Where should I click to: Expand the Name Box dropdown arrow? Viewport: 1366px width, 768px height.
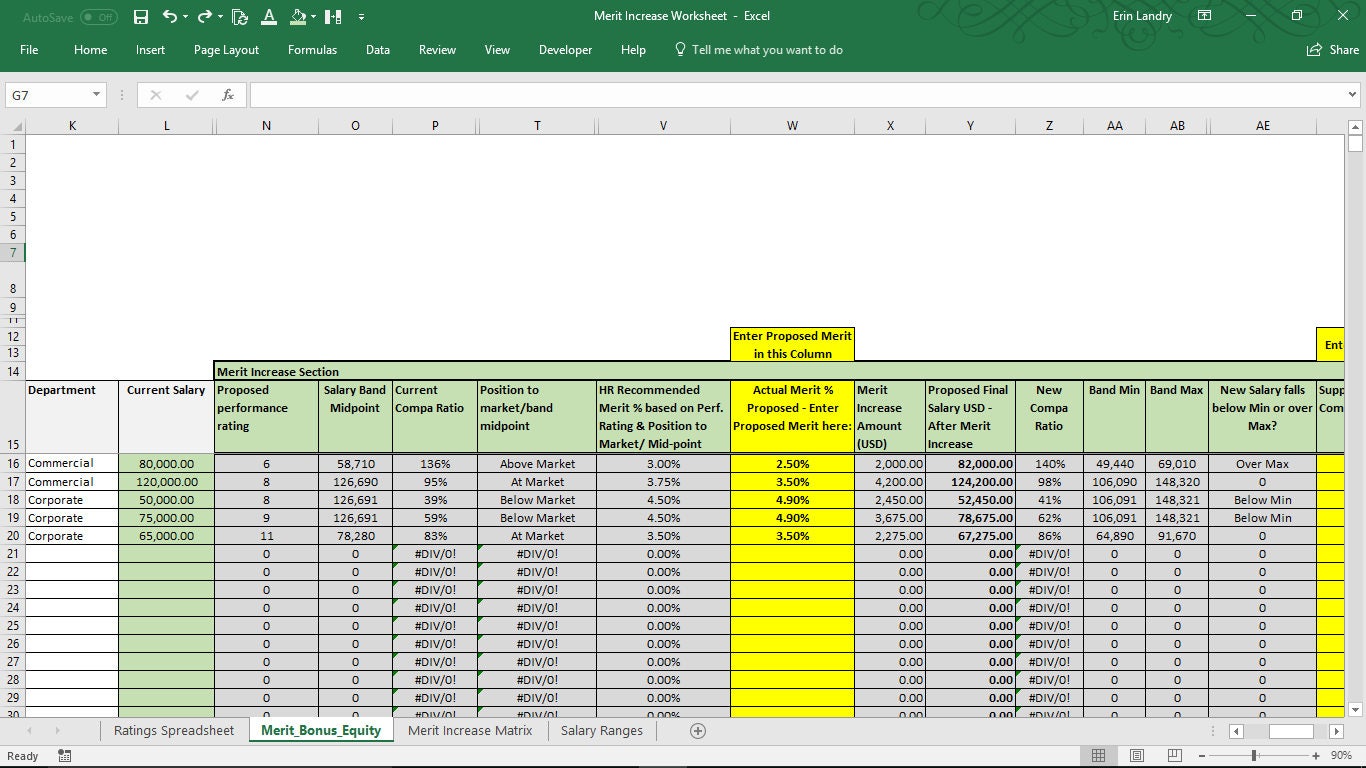97,95
